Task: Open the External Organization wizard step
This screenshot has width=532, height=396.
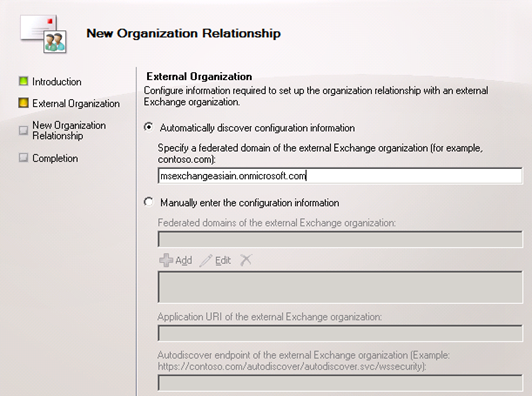Action: click(x=76, y=103)
